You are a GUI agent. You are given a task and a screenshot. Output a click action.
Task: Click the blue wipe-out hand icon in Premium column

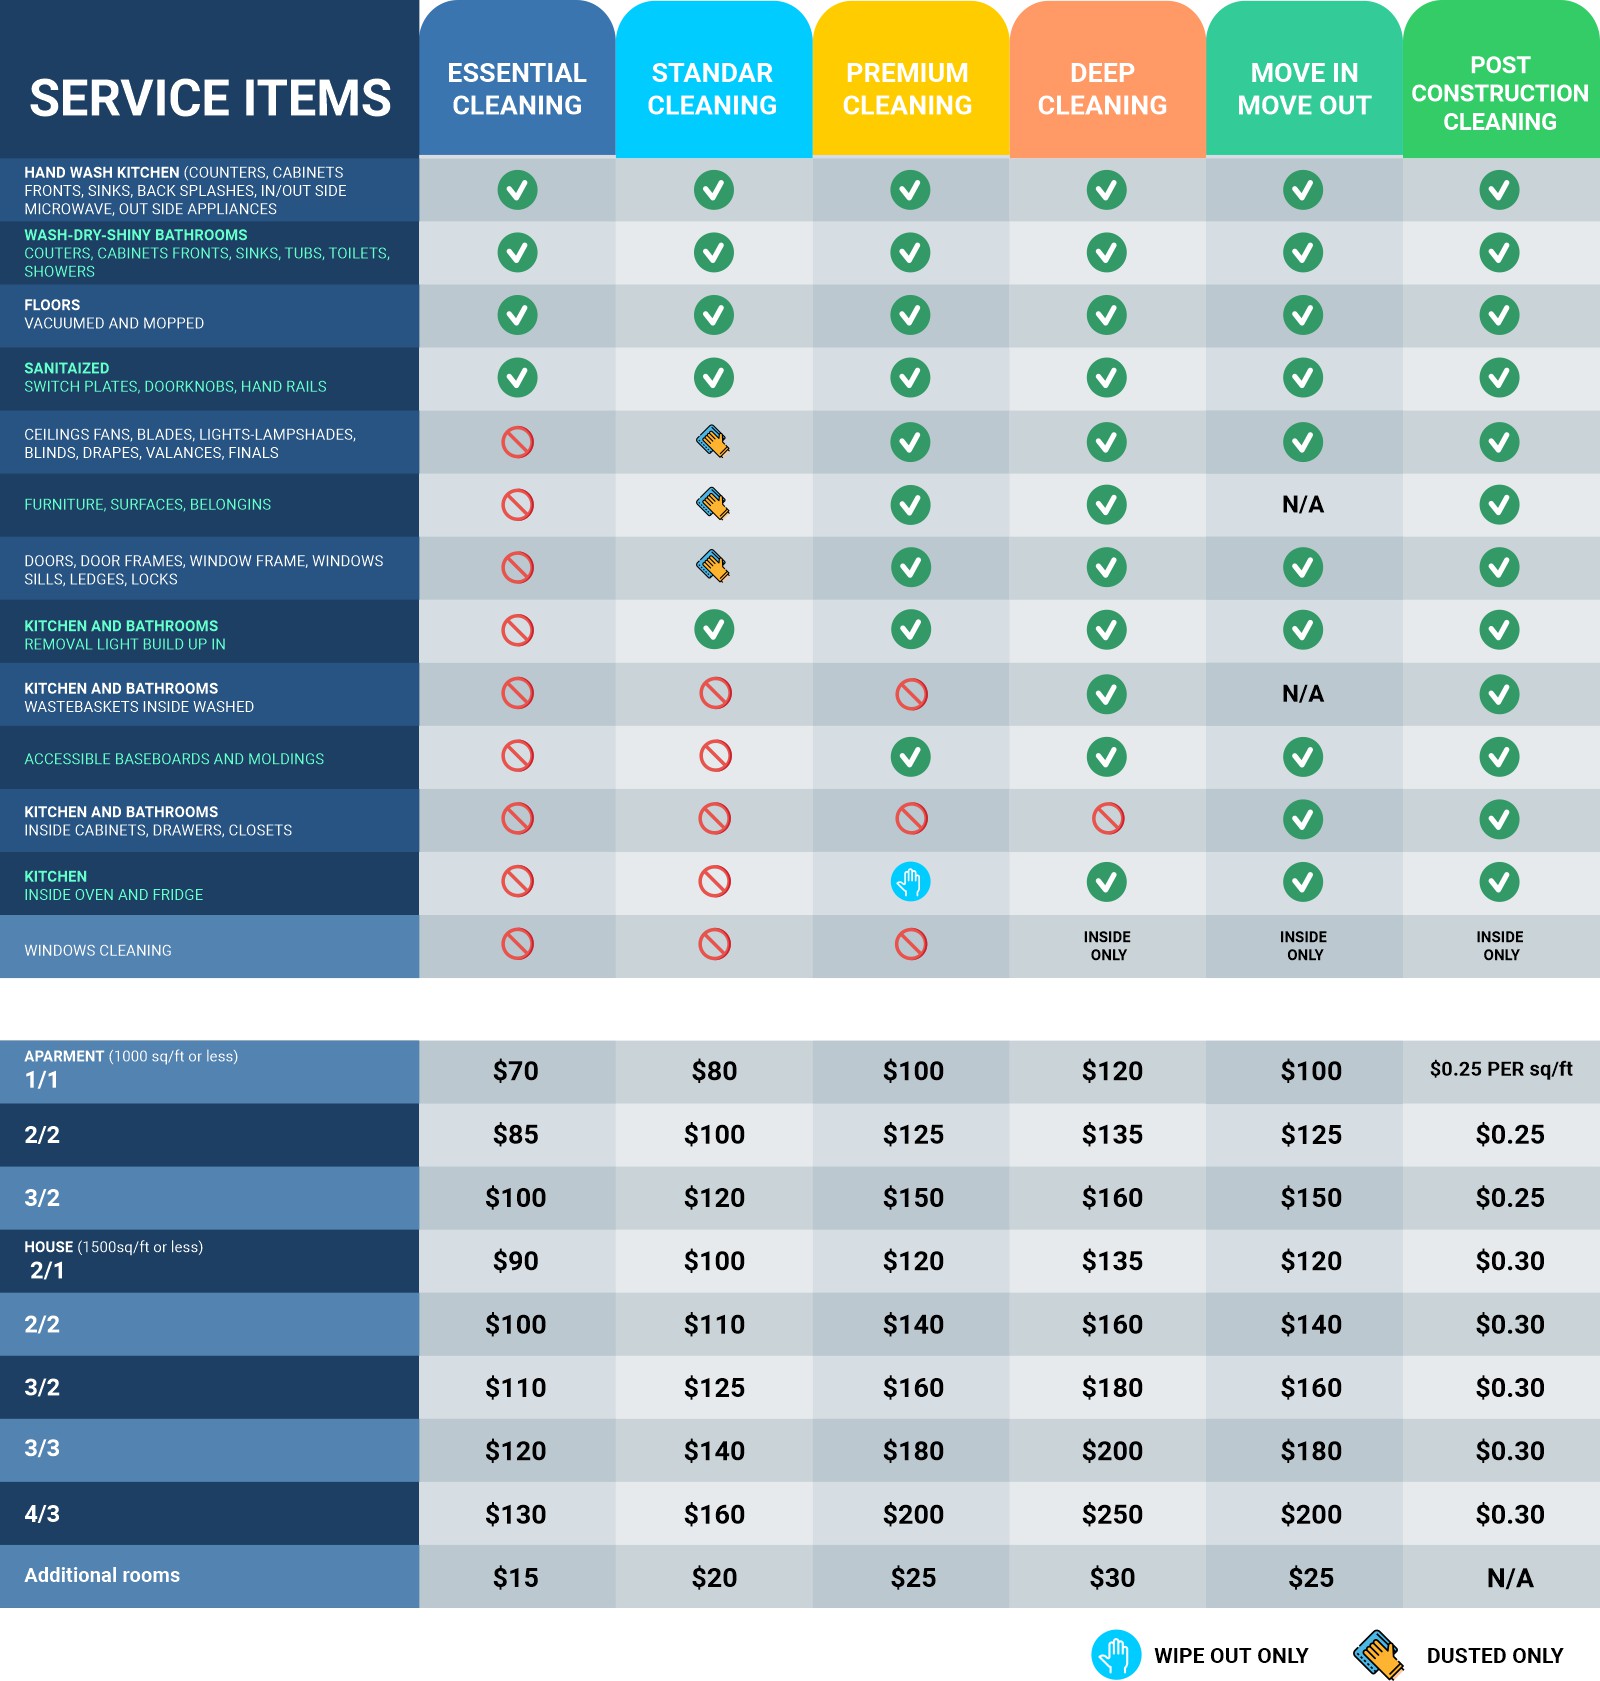coord(910,882)
